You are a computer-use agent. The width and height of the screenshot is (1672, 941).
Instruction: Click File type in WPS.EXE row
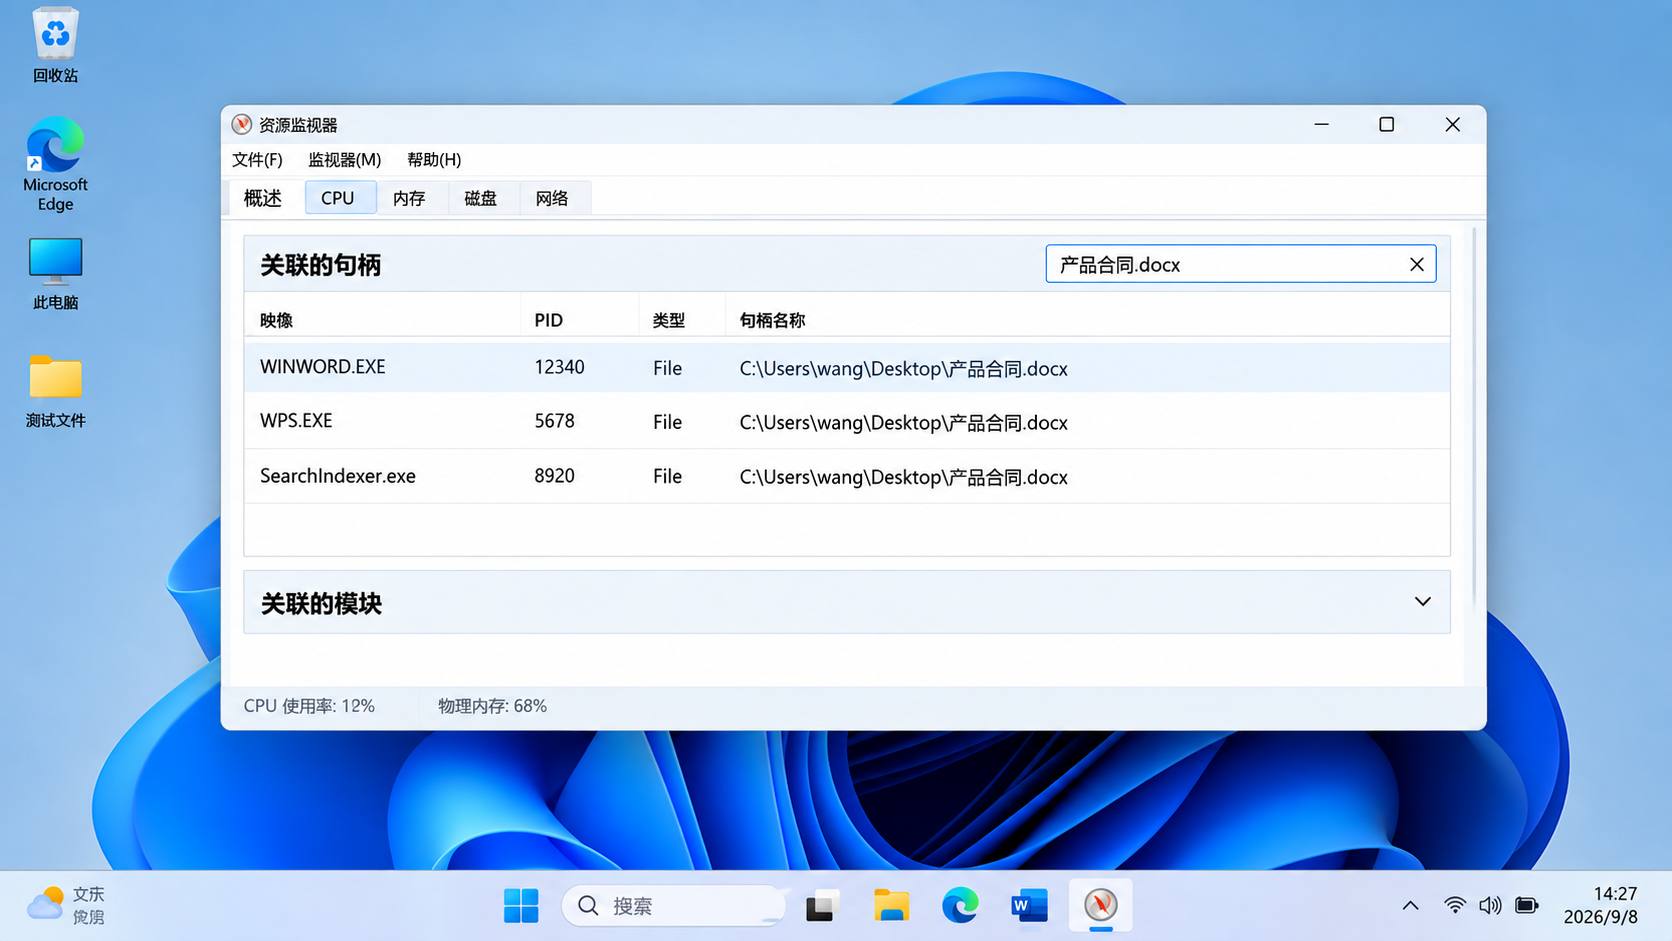pyautogui.click(x=667, y=422)
